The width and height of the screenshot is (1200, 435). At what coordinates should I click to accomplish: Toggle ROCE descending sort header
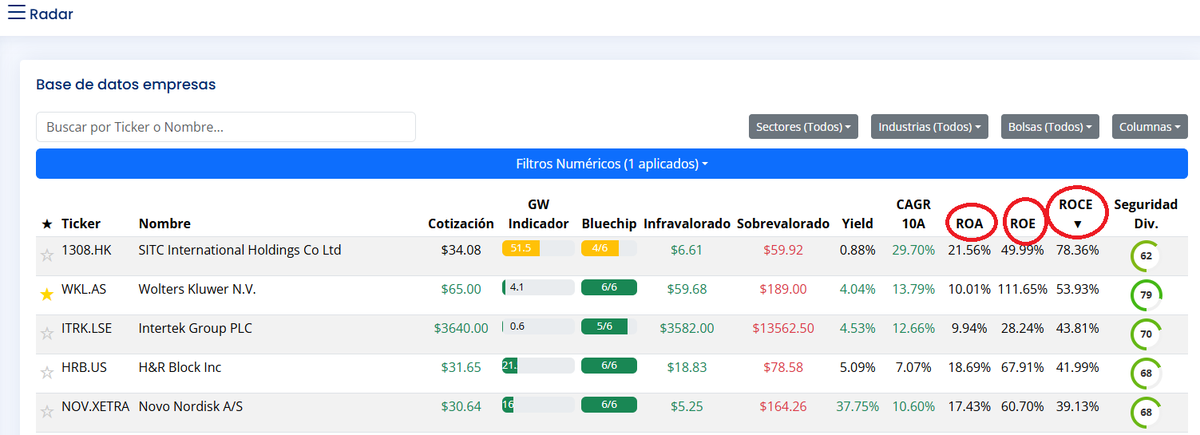[1076, 212]
